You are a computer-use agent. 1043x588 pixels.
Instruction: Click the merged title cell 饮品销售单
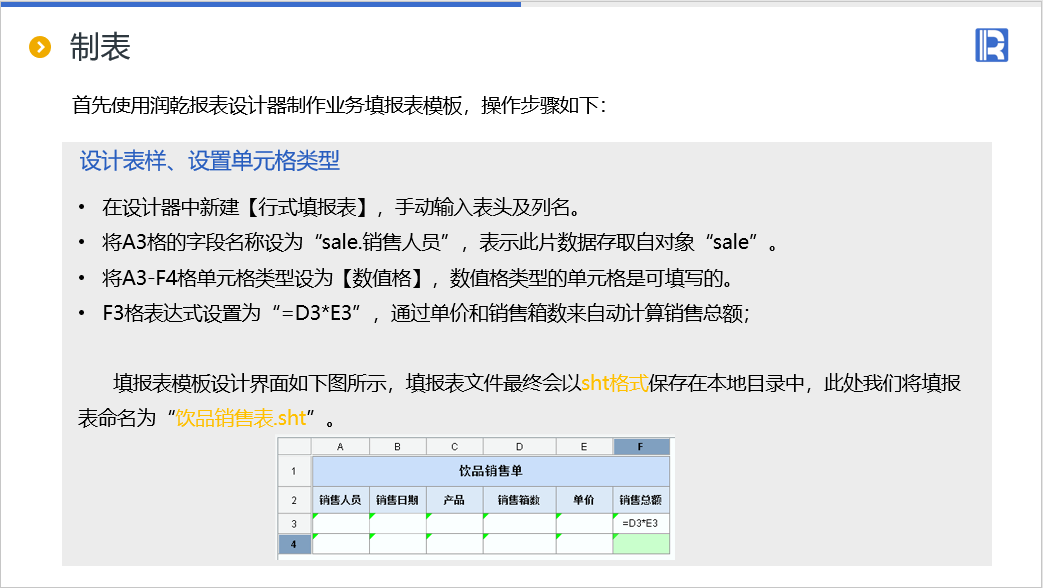[490, 471]
